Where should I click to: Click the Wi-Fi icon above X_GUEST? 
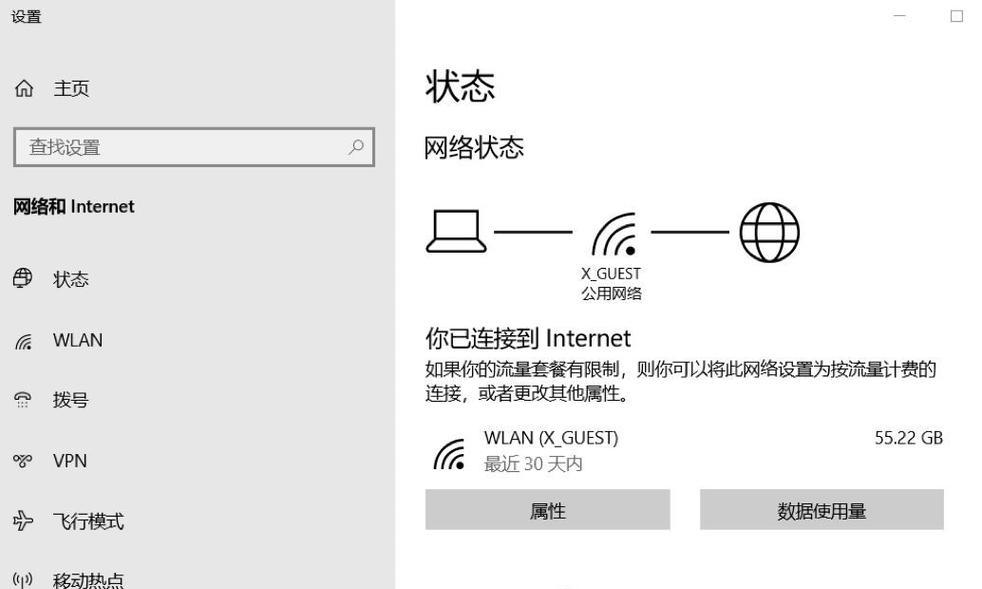pos(614,234)
